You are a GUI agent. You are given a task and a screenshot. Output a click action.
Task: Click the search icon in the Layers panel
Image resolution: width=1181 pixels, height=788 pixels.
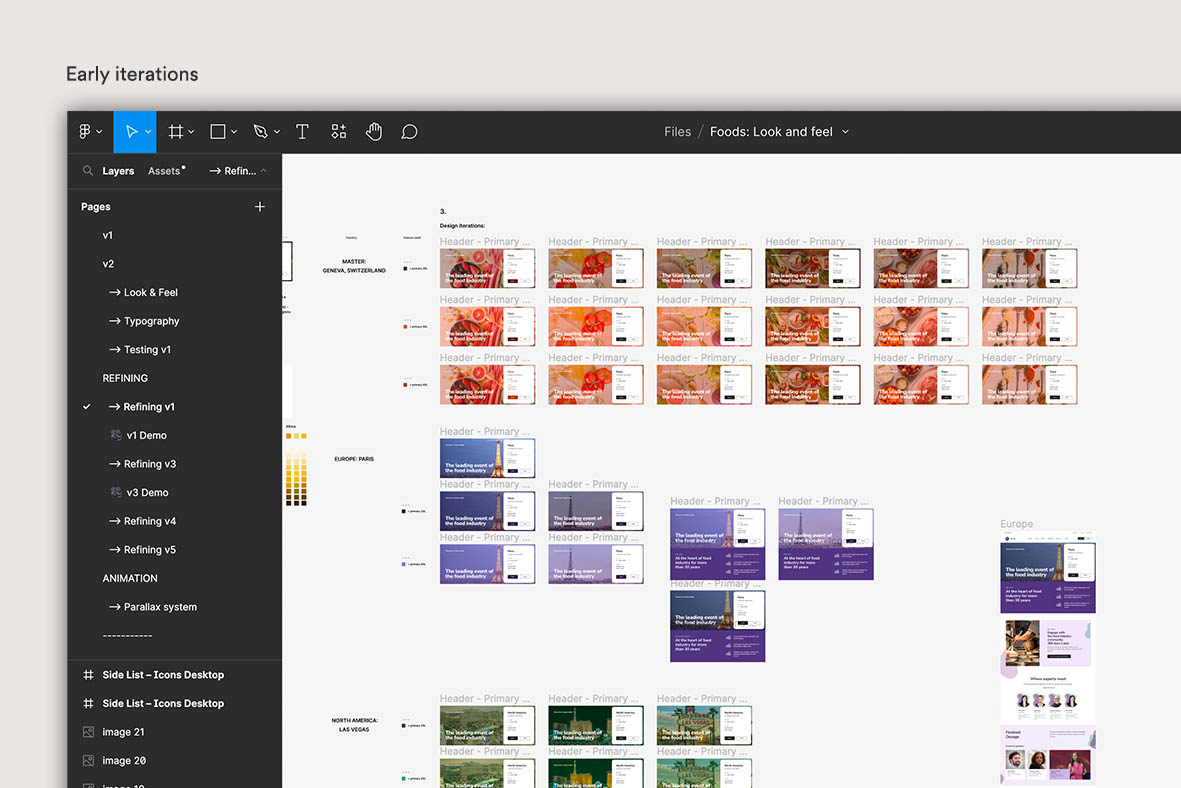[88, 171]
